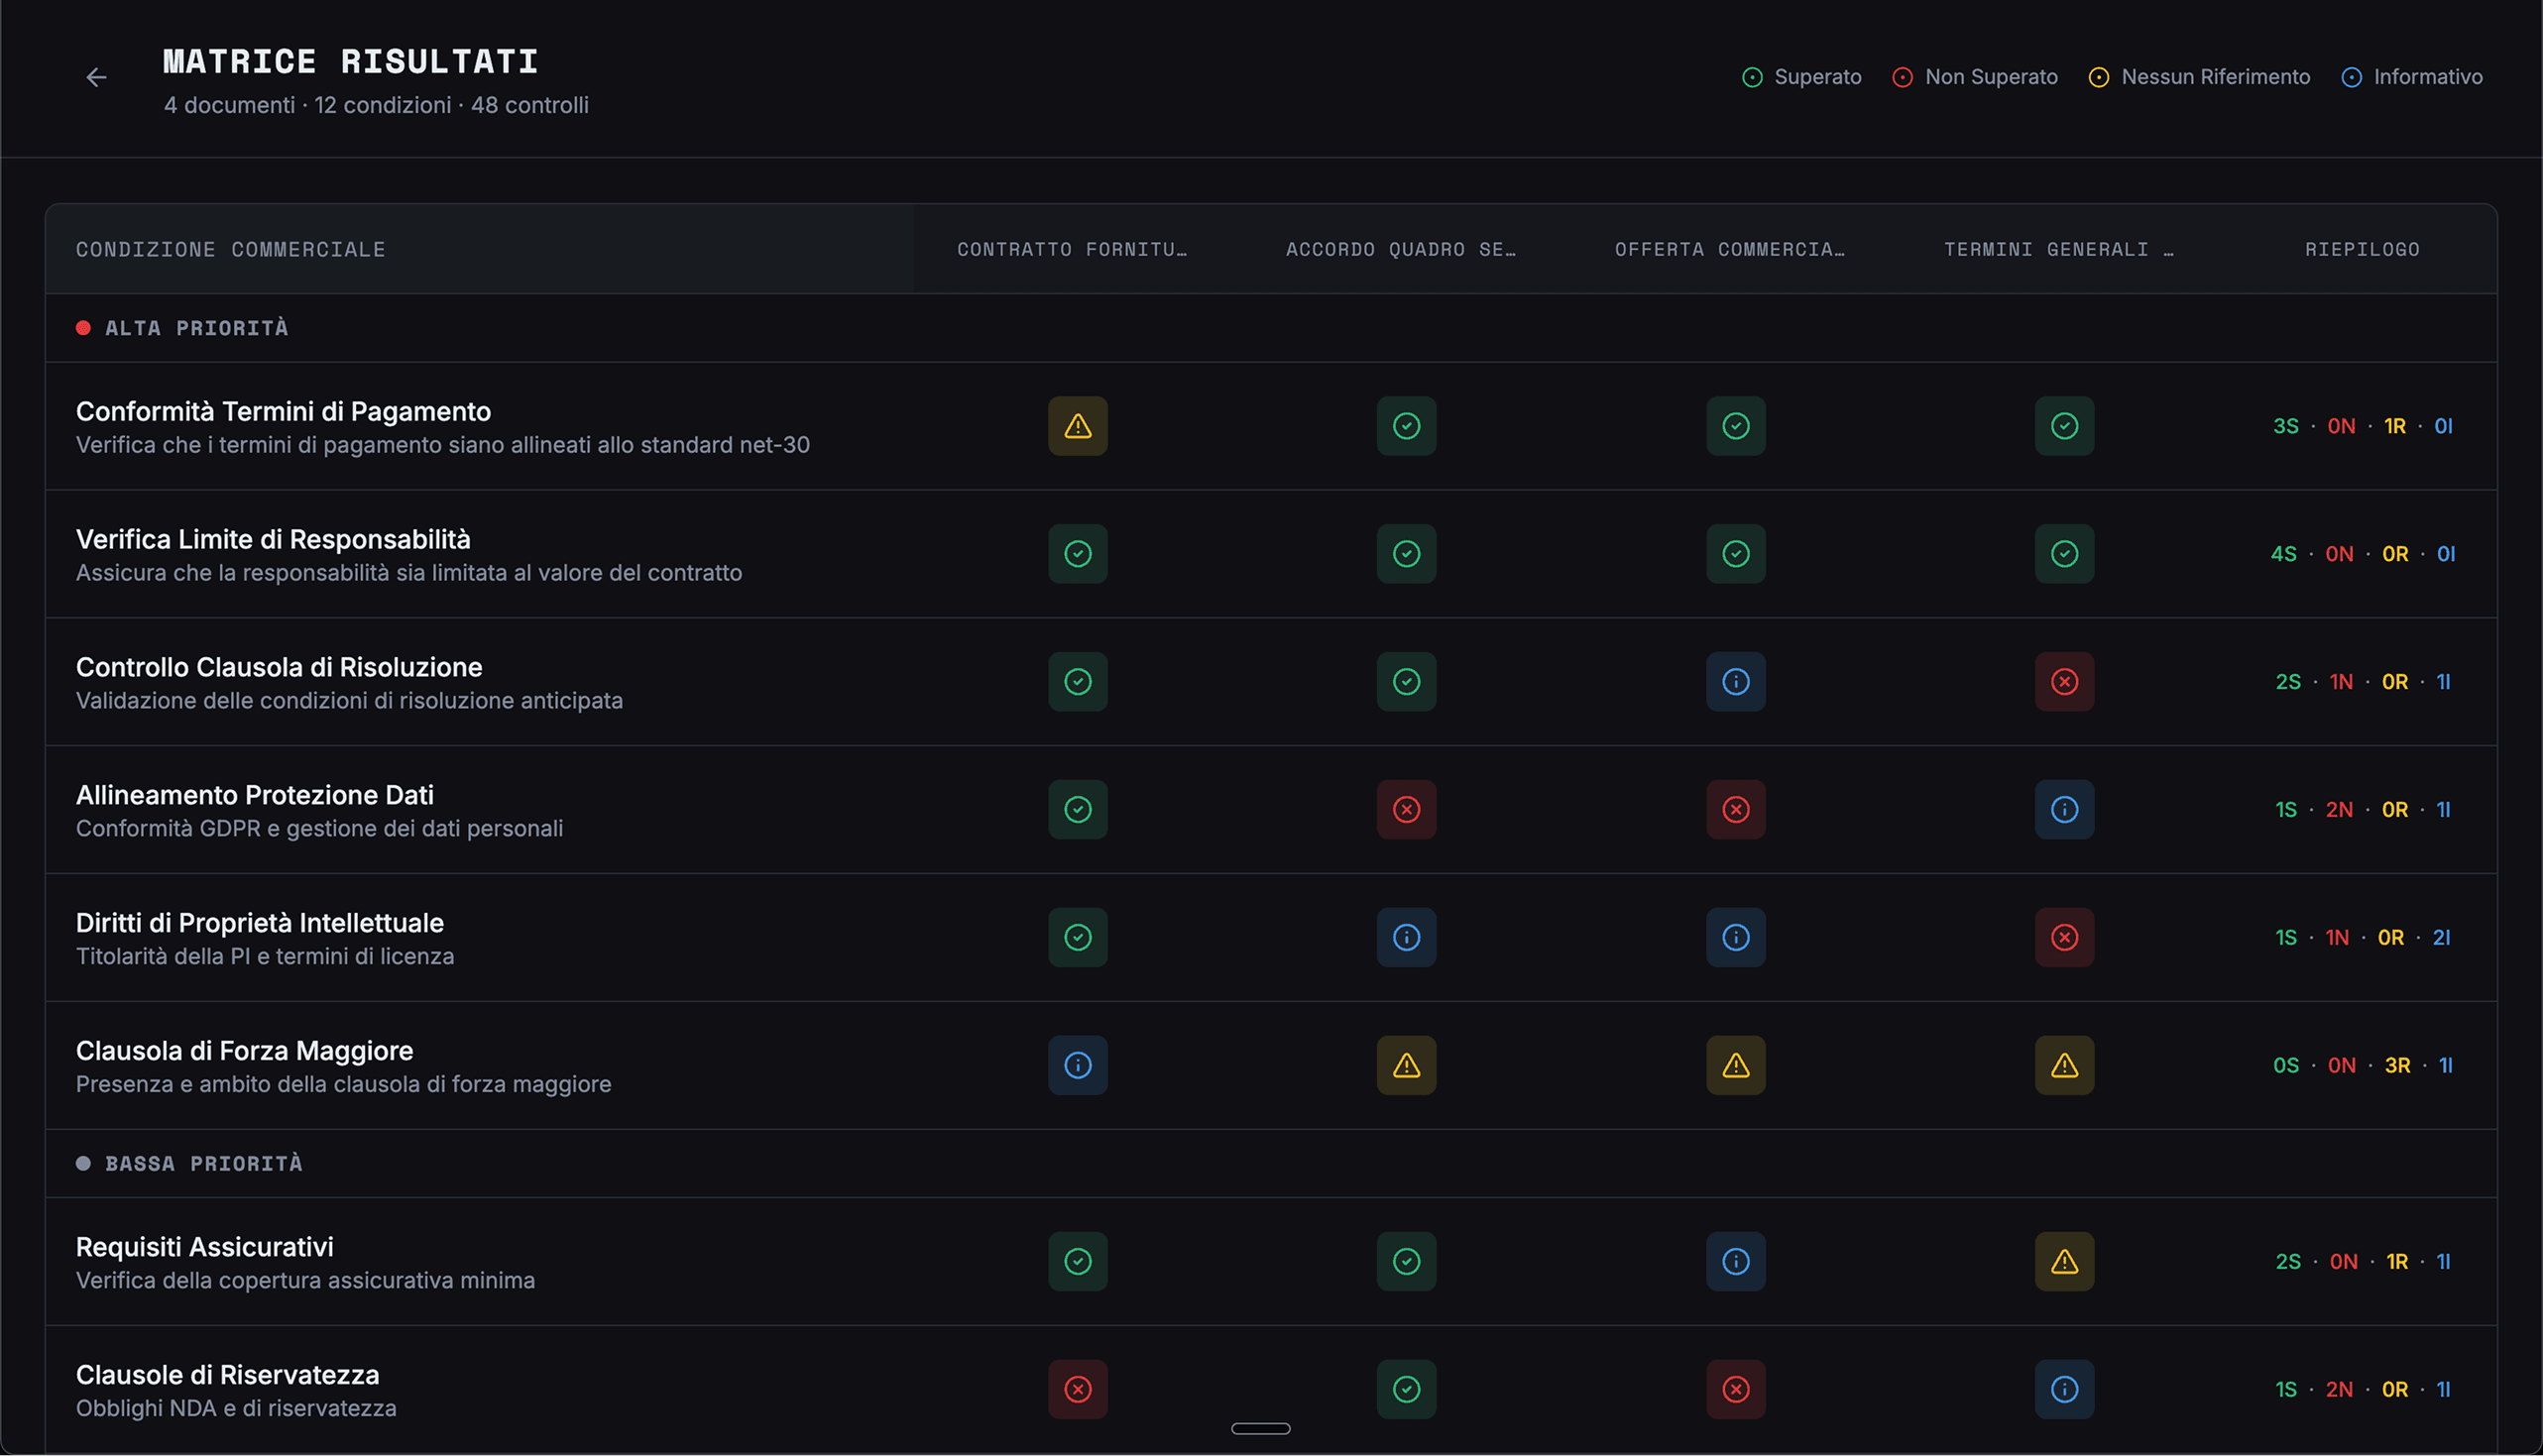Click the back arrow beside Matrice Risultati
Viewport: 2543px width, 1456px height.
pos(96,77)
